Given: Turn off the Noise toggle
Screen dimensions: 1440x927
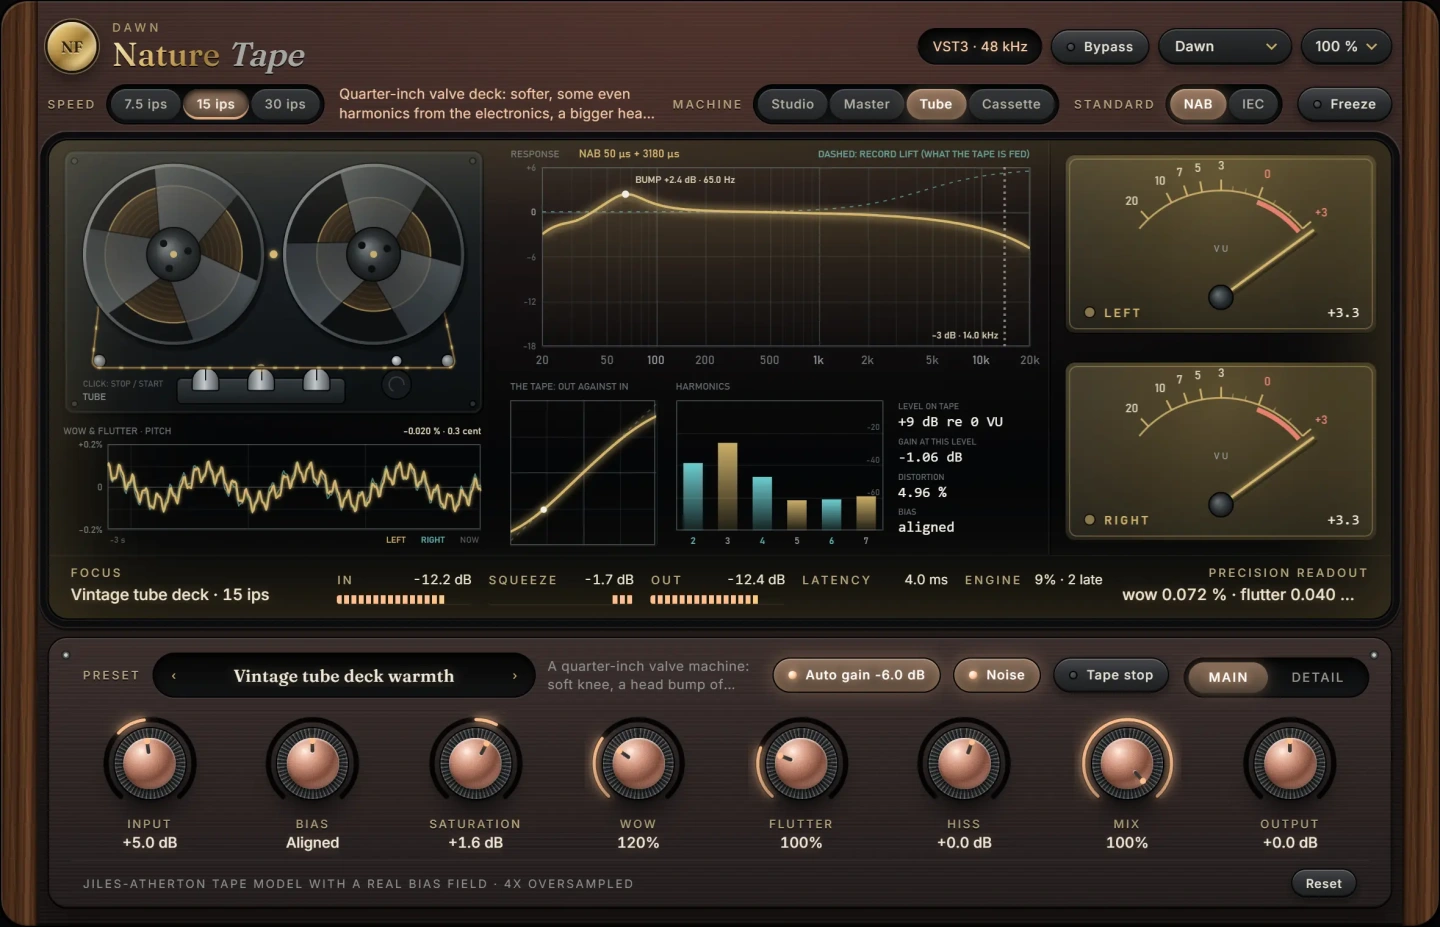Looking at the screenshot, I should [x=996, y=675].
